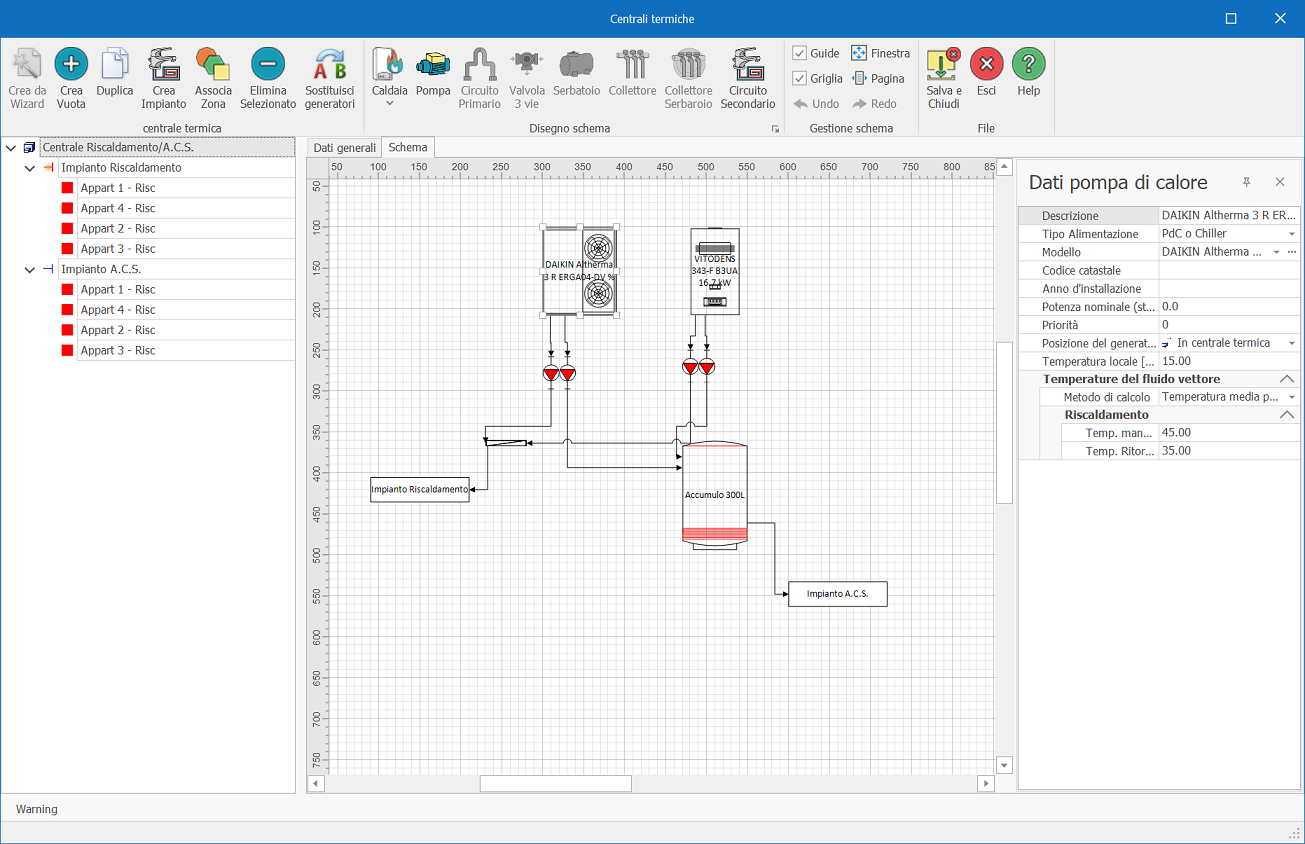
Task: Click the Esci button
Action: point(986,66)
